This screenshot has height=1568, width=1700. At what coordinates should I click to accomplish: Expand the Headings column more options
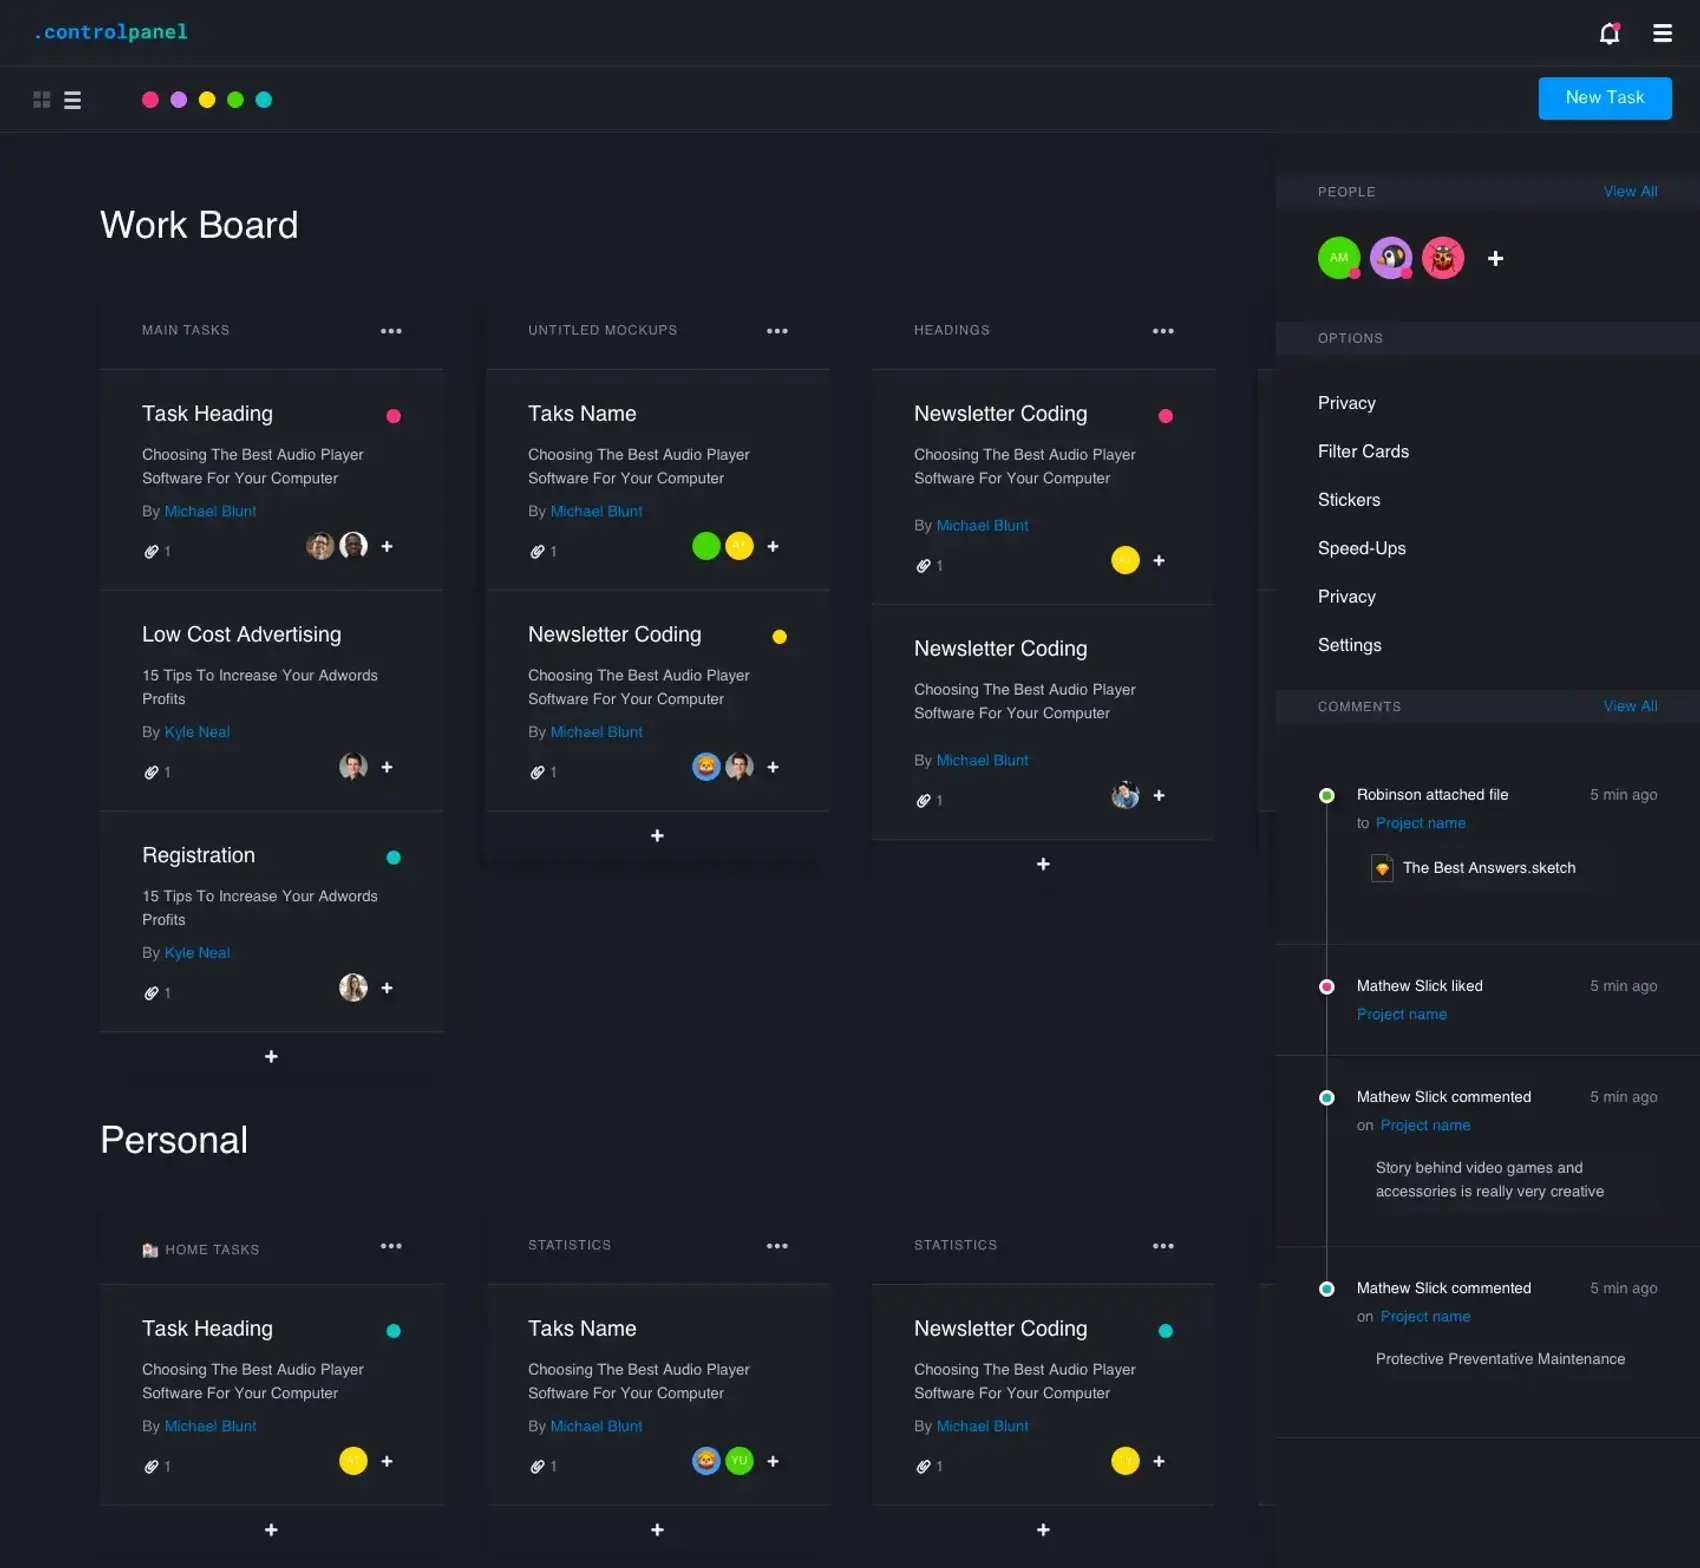pos(1162,331)
